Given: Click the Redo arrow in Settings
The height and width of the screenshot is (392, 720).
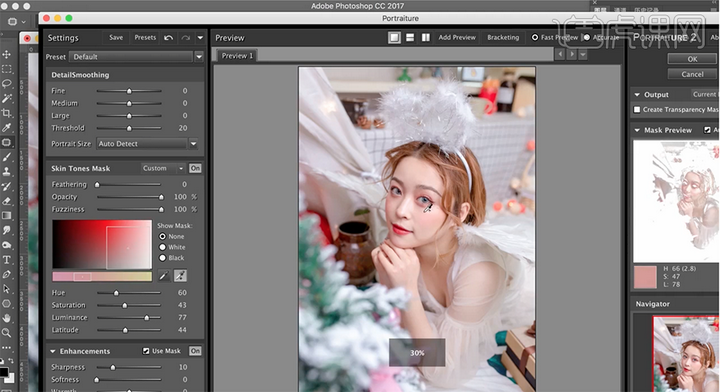Looking at the screenshot, I should pos(186,38).
